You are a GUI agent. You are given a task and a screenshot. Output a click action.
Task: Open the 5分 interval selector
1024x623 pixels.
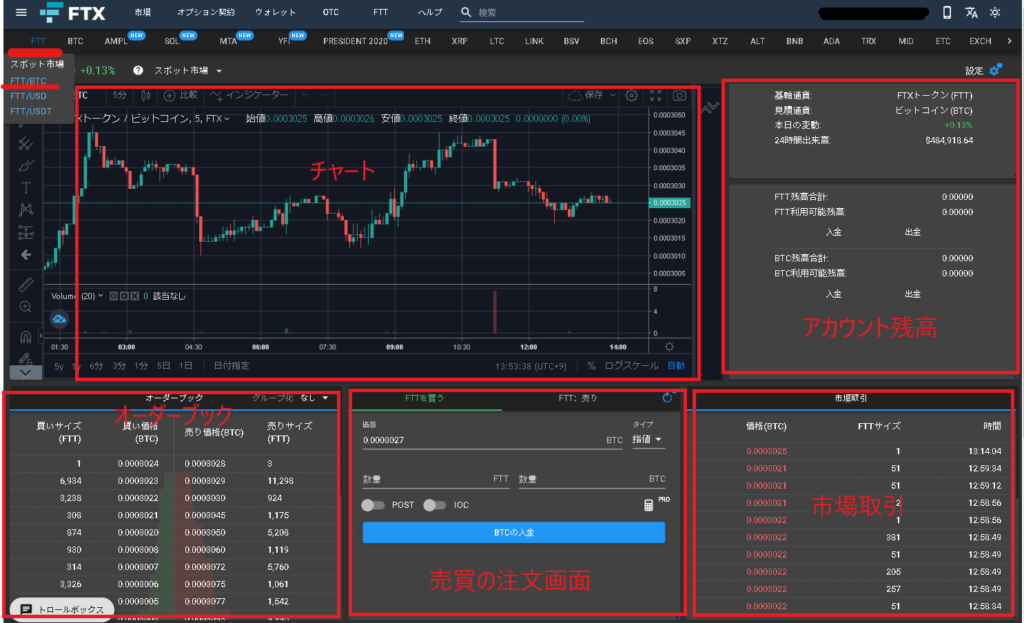(120, 95)
